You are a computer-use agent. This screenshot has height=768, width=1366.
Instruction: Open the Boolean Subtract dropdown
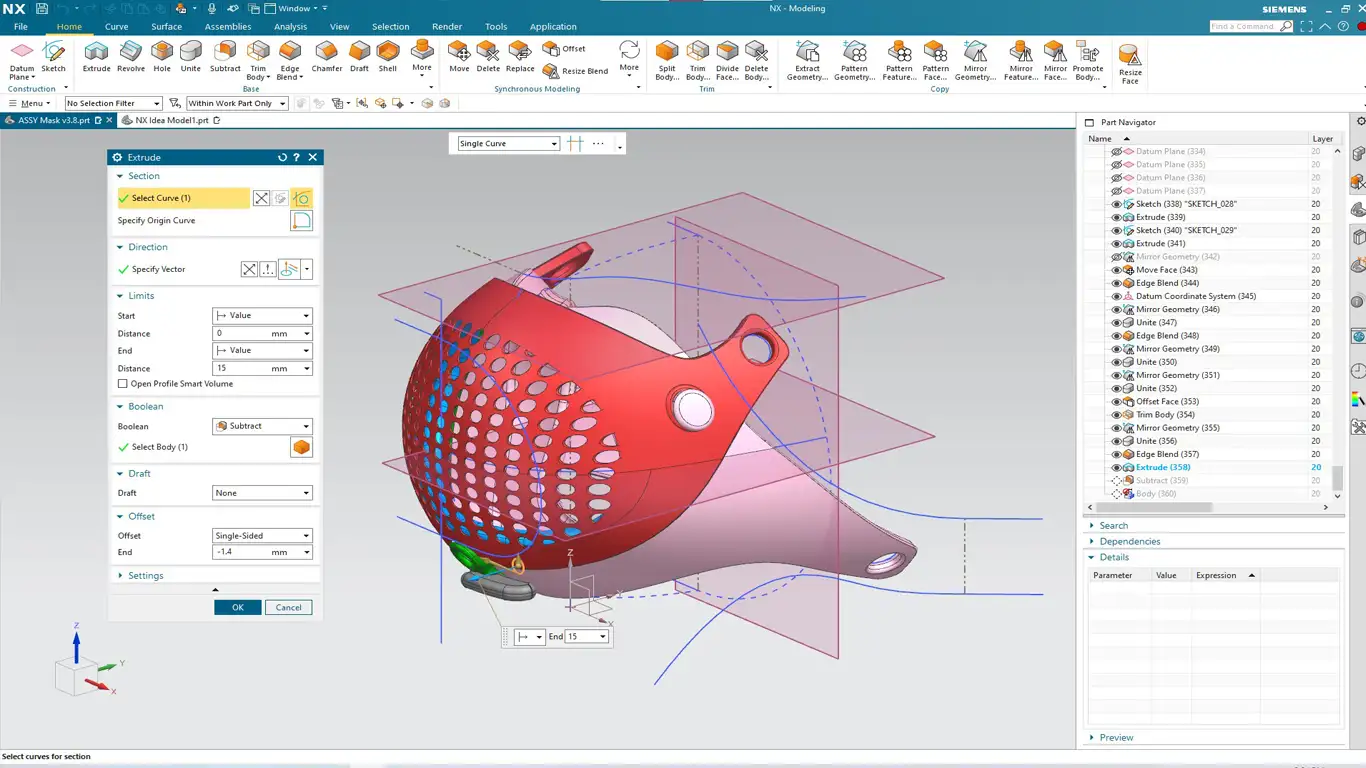point(262,426)
